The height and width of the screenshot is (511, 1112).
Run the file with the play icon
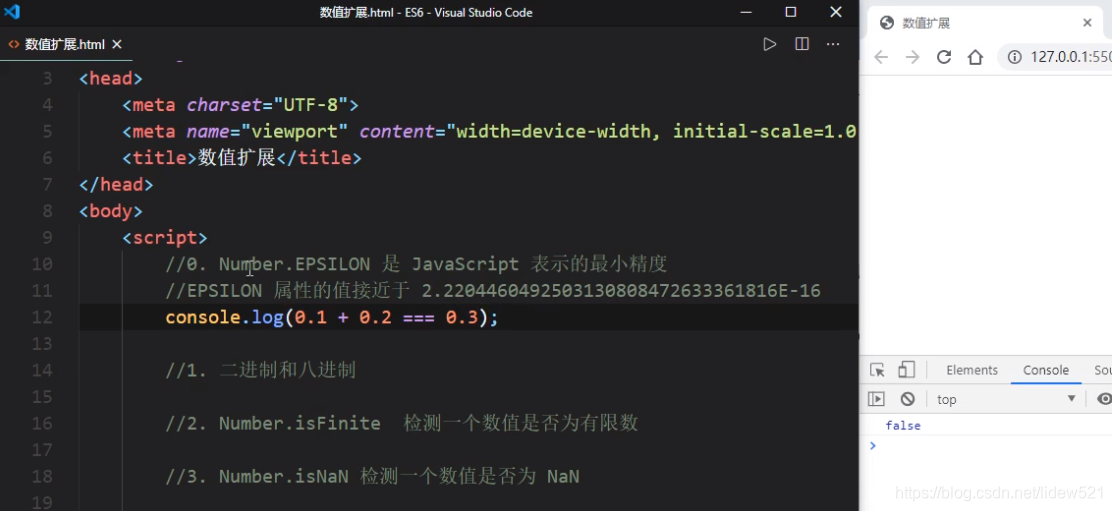769,45
